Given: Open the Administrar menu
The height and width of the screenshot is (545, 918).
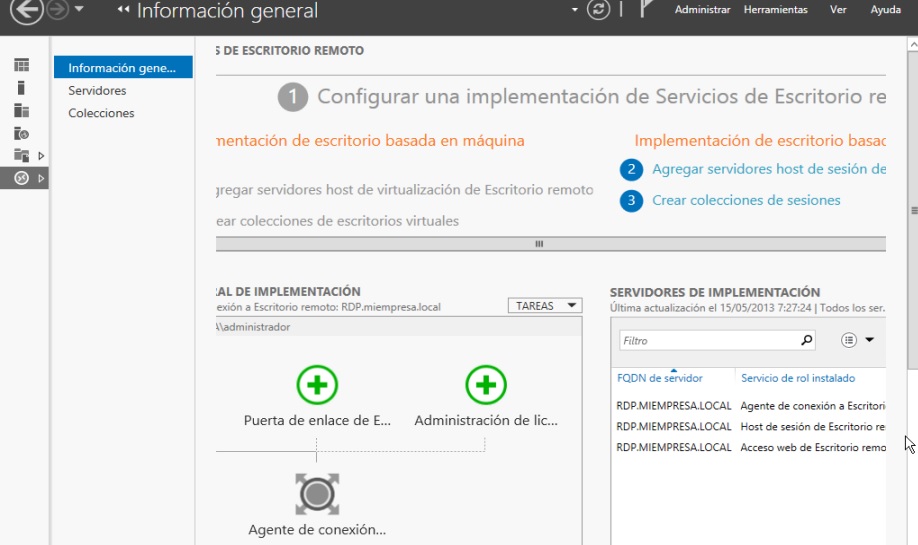Looking at the screenshot, I should [x=702, y=10].
